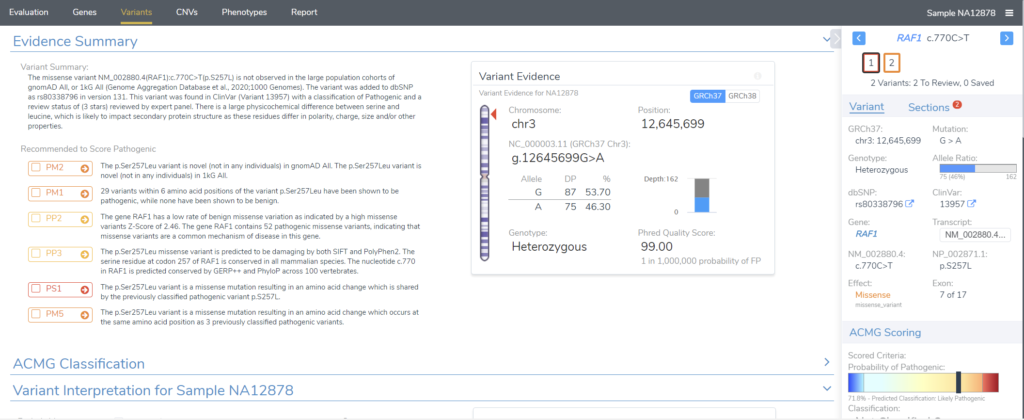Image resolution: width=1024 pixels, height=420 pixels.
Task: Switch to the Sections sidebar tab
Action: [929, 108]
